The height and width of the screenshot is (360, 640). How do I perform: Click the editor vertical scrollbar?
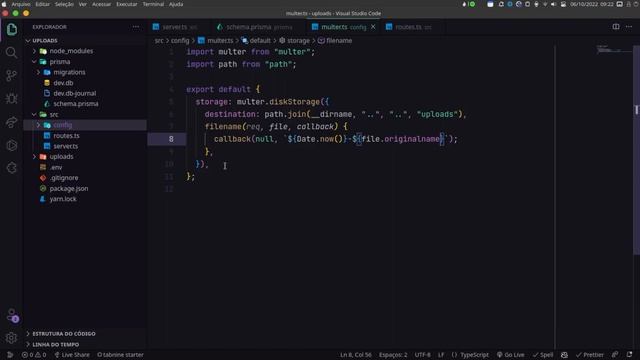point(636,151)
